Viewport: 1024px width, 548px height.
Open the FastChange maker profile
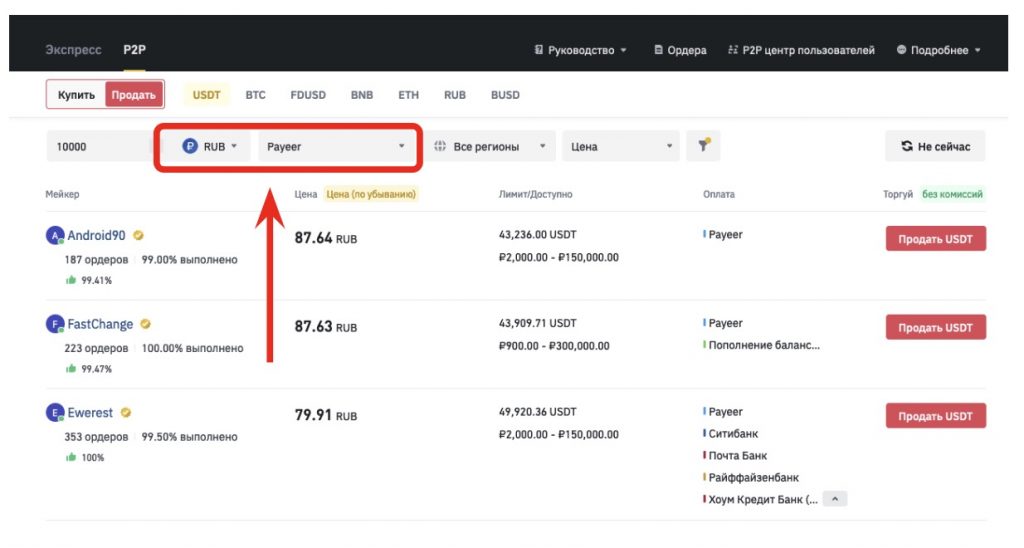100,324
